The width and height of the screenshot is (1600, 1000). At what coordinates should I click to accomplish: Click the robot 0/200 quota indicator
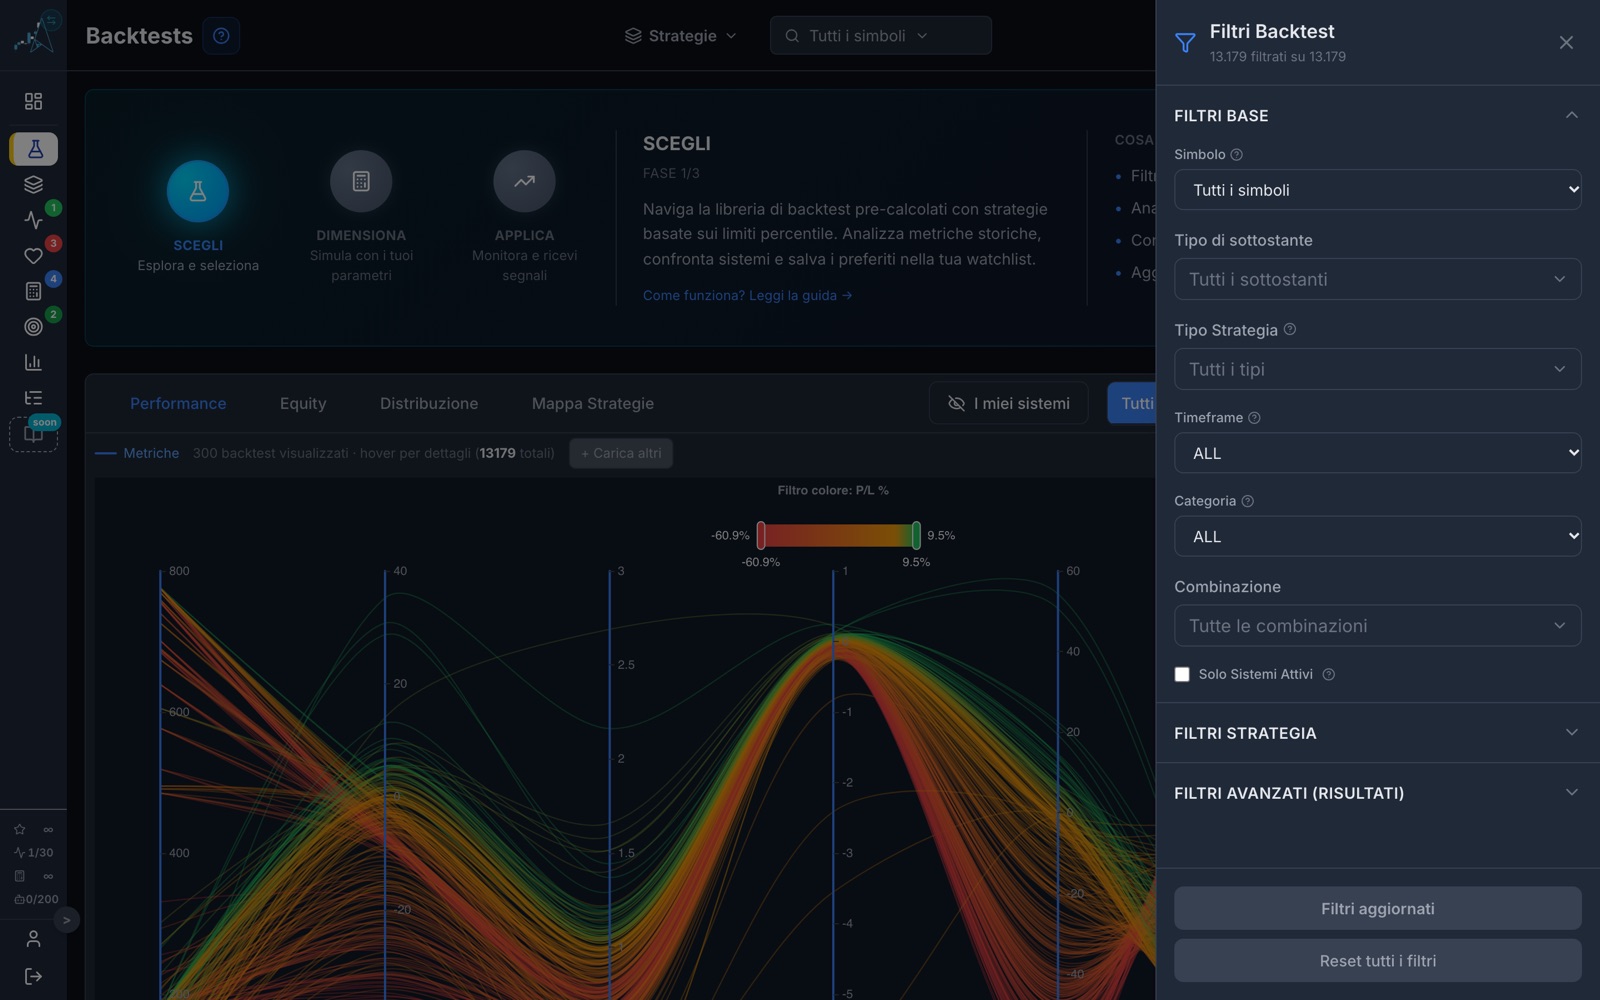pyautogui.click(x=36, y=899)
